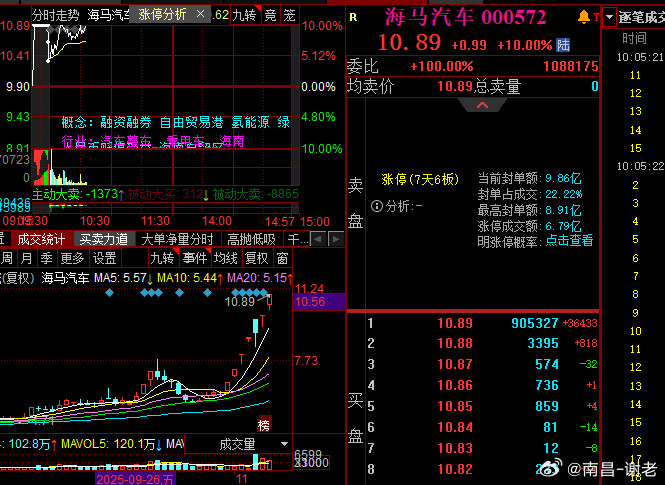This screenshot has width=665, height=485.
Task: Select the 周 weekly period button
Action: pyautogui.click(x=7, y=258)
